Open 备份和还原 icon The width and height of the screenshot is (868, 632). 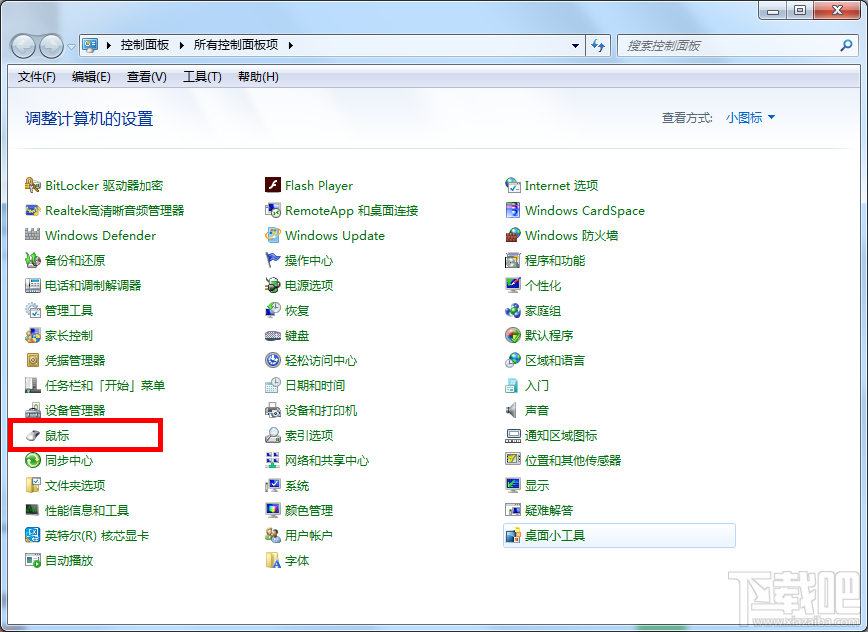point(33,260)
